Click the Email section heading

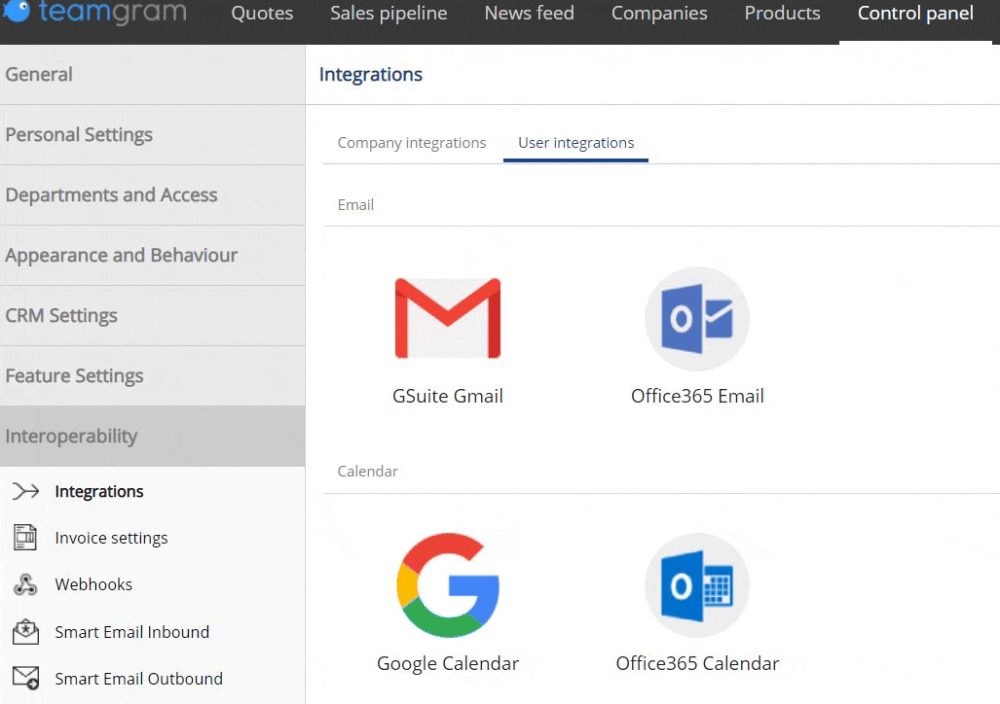click(355, 205)
